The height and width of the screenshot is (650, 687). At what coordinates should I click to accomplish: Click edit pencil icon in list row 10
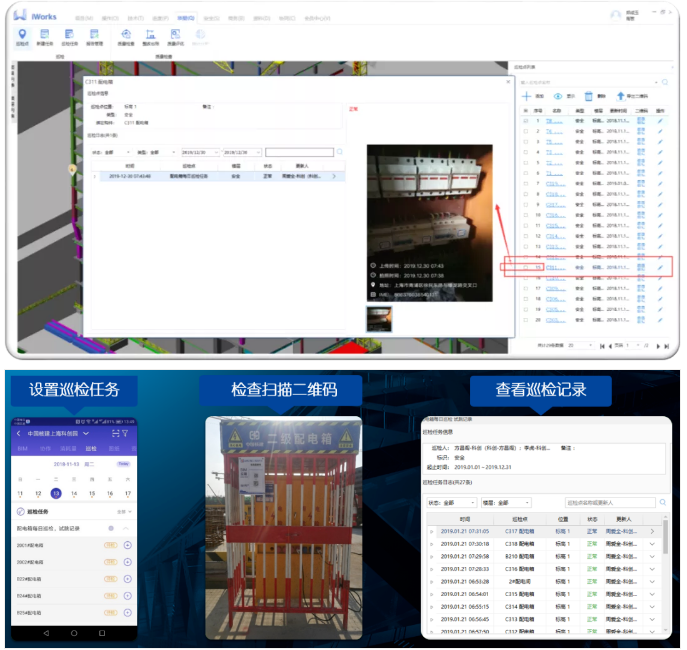point(660,215)
